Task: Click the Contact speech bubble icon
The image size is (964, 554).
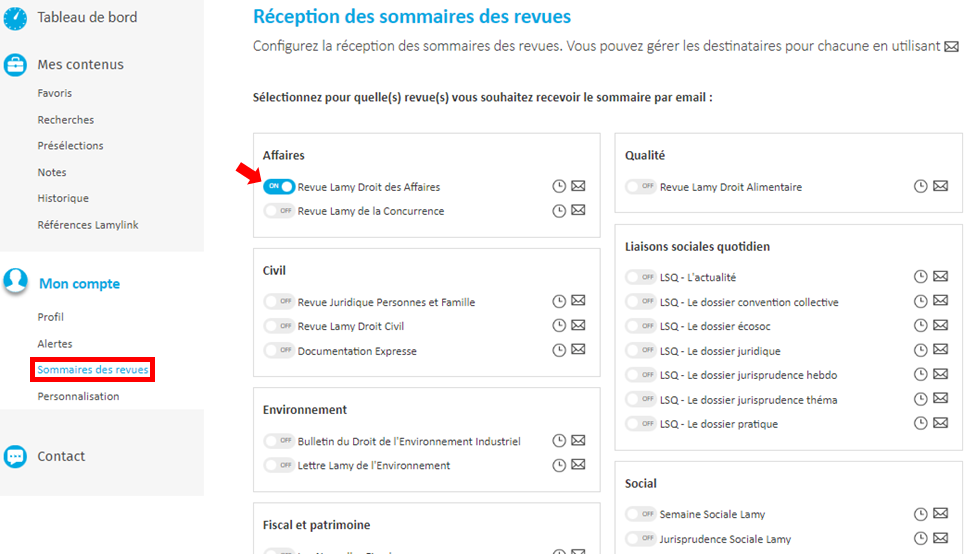Action: (x=15, y=456)
